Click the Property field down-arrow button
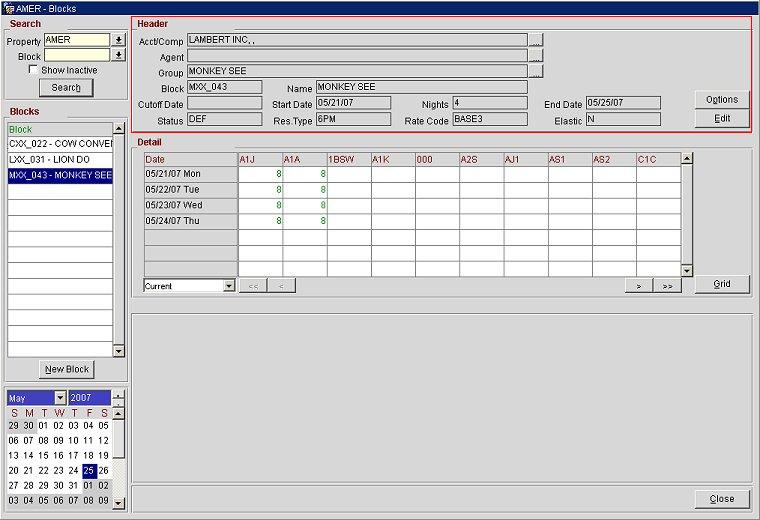This screenshot has width=760, height=520. click(119, 41)
